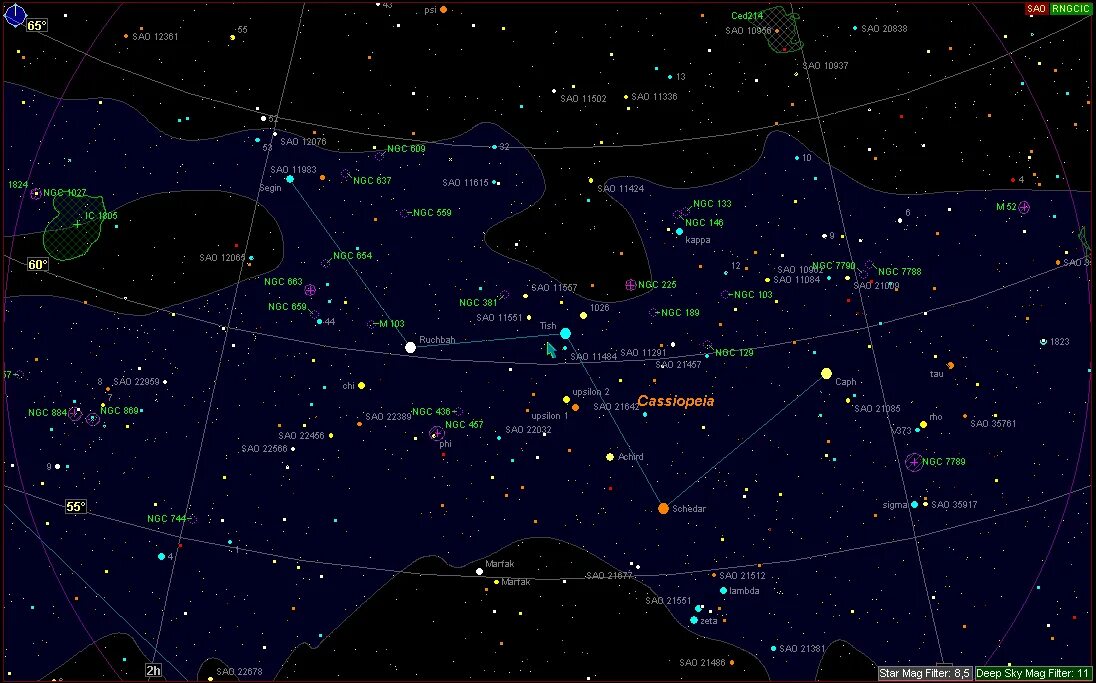Click the orange Cassiopeia constellation label

675,401
